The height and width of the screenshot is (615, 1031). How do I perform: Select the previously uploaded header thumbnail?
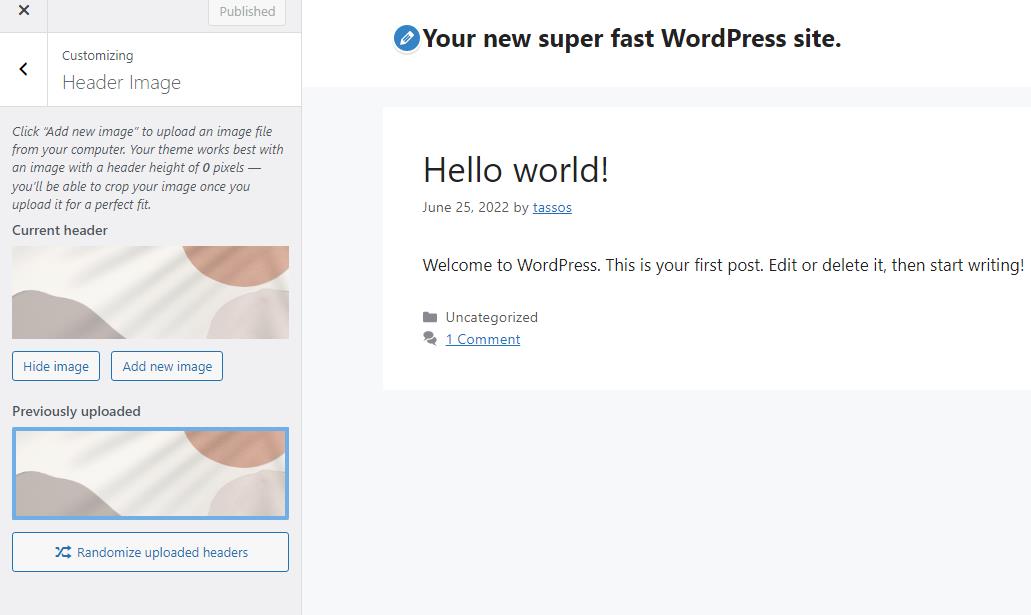click(x=150, y=474)
